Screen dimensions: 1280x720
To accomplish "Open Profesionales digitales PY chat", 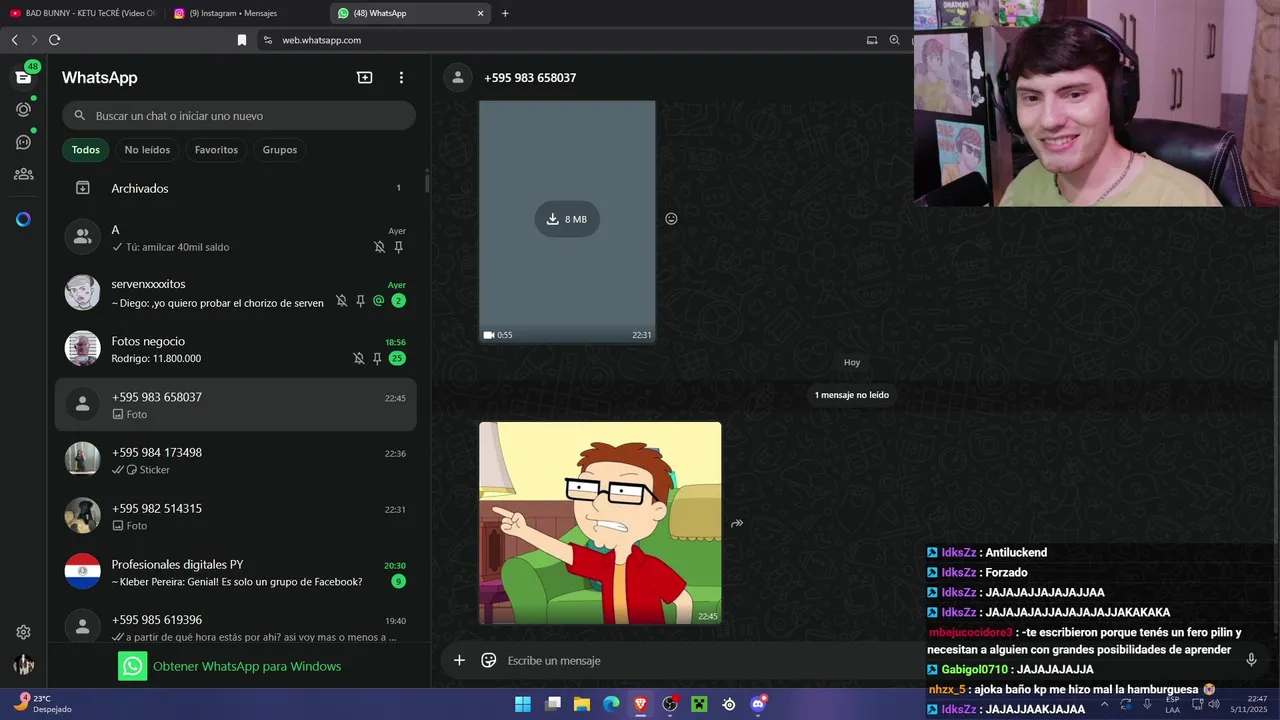I will pos(236,572).
